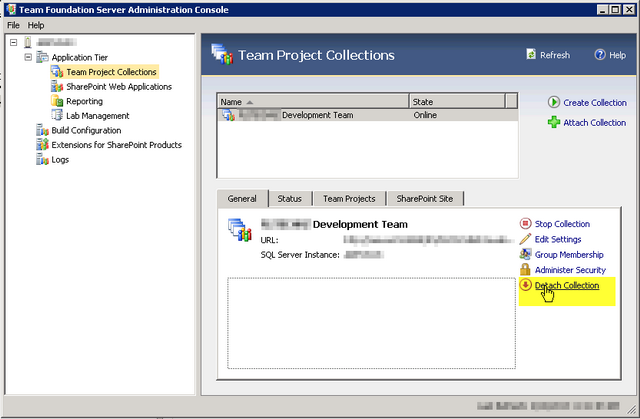
Task: Sort by the State column header
Action: (457, 101)
